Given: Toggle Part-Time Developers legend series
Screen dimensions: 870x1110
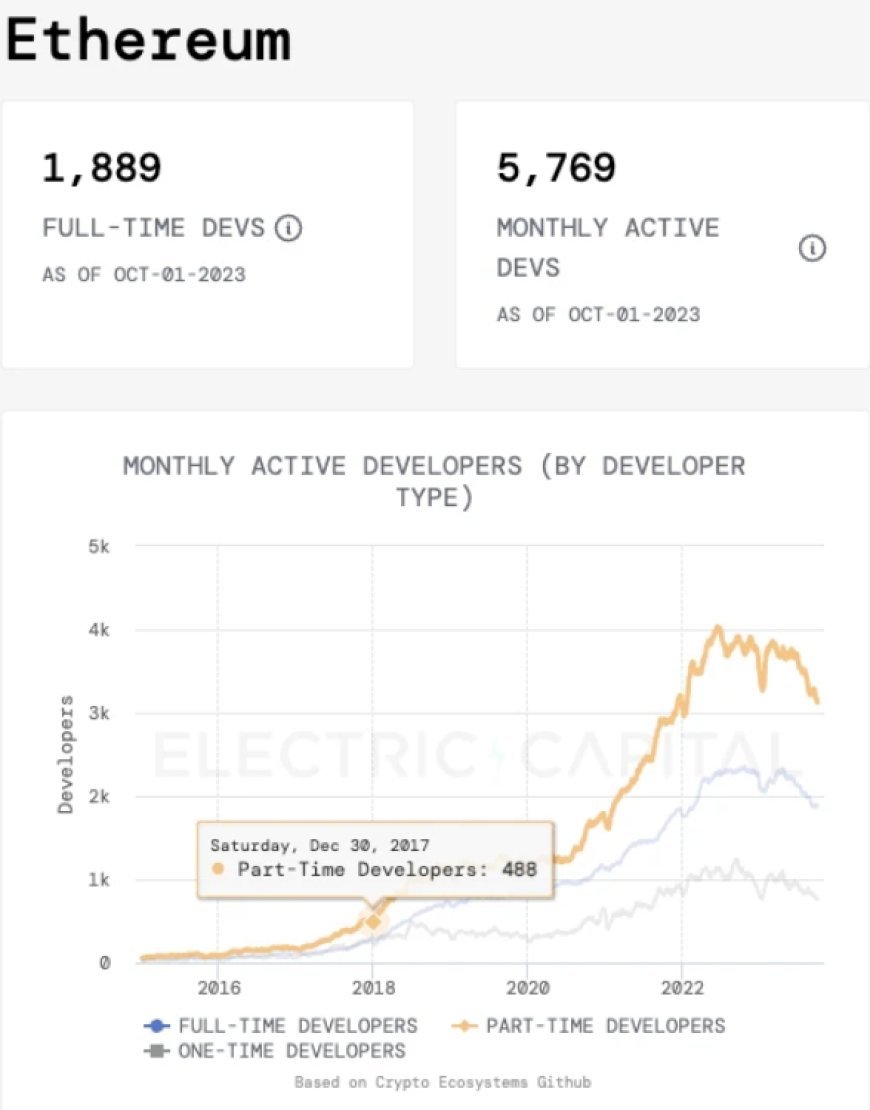Looking at the screenshot, I should click(x=588, y=1025).
